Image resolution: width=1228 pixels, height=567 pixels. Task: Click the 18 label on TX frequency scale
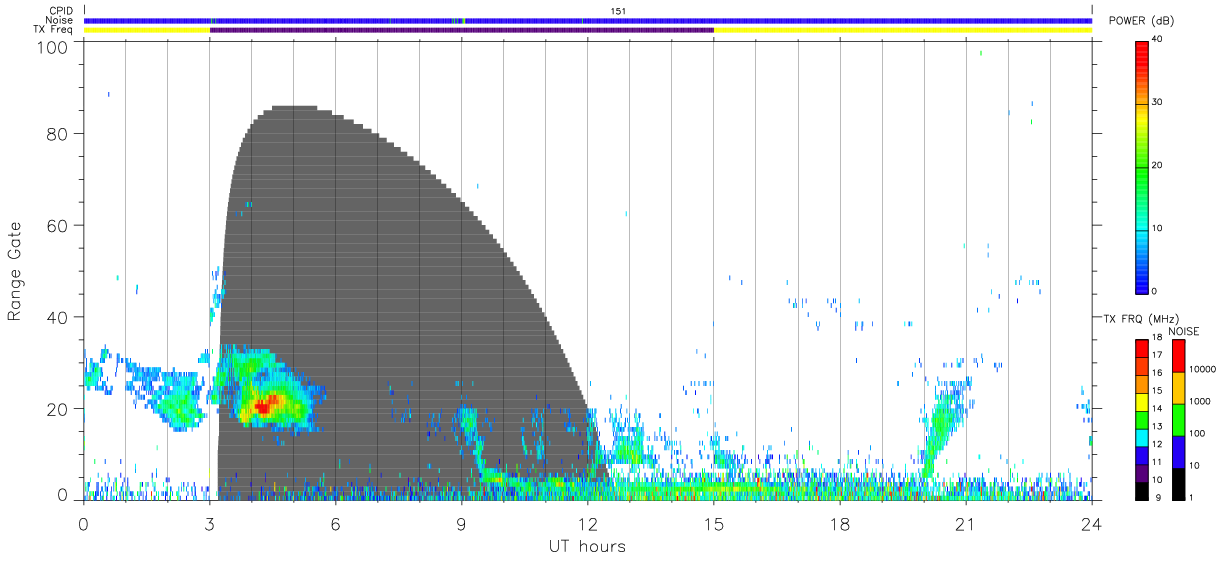pyautogui.click(x=1156, y=338)
